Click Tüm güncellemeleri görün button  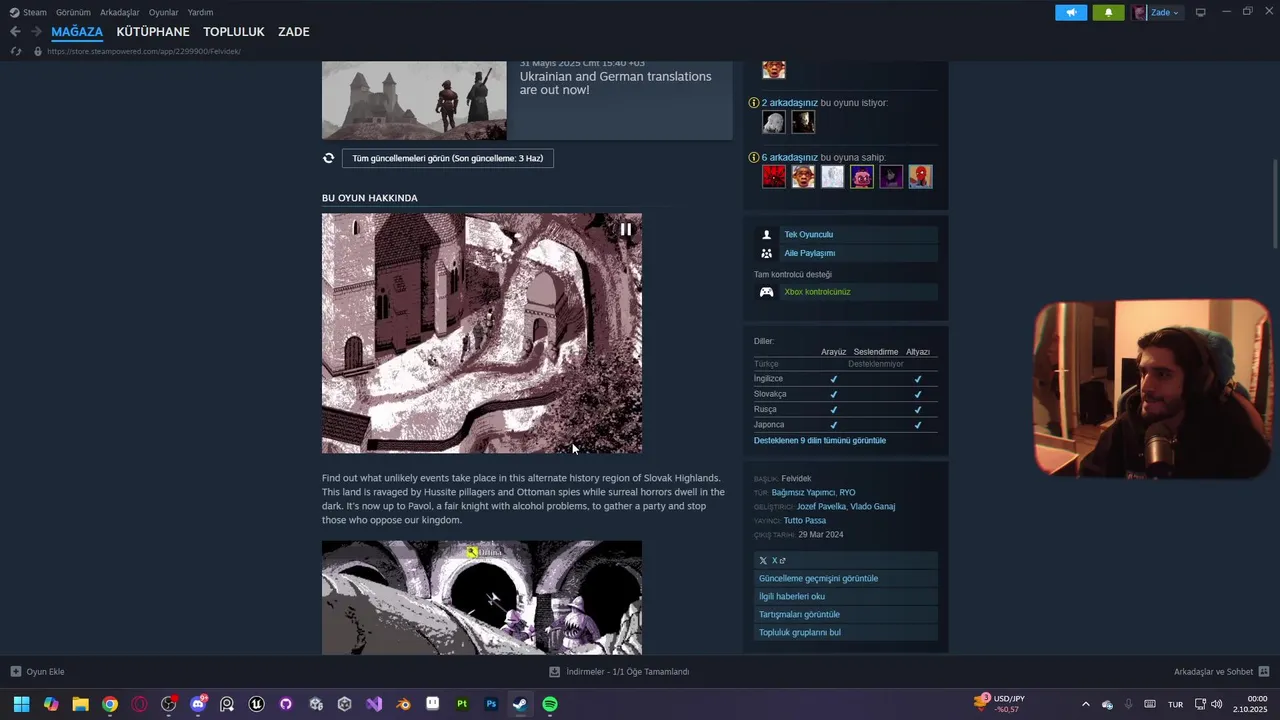448,158
